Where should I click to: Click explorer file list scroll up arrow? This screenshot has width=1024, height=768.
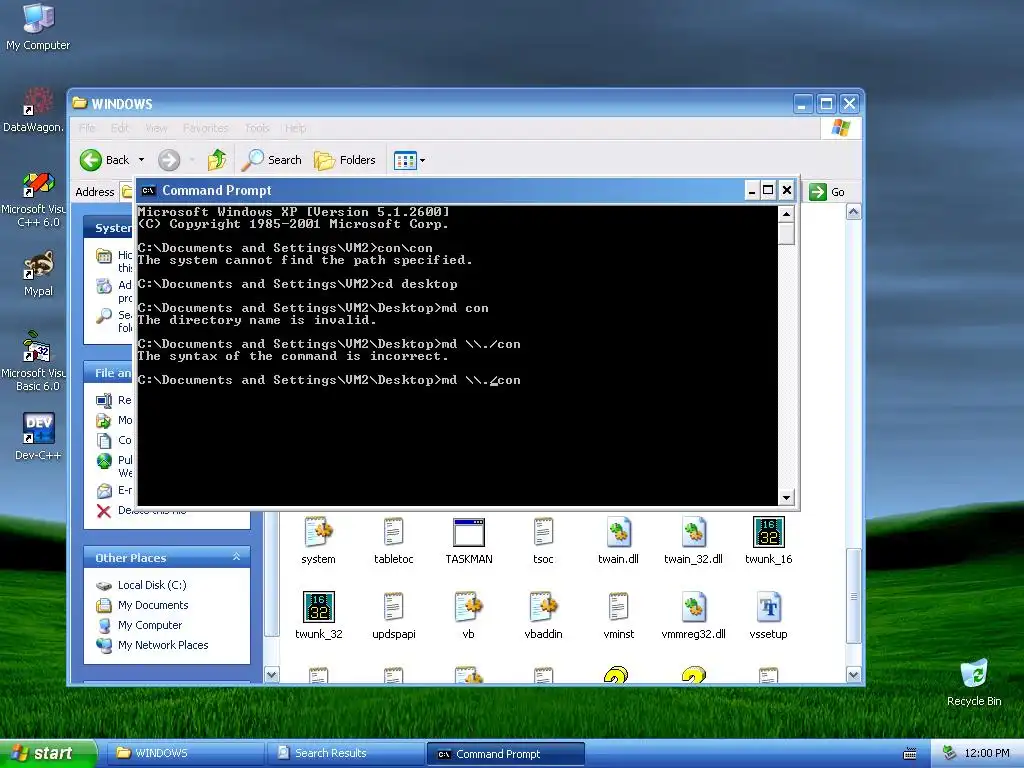click(854, 212)
